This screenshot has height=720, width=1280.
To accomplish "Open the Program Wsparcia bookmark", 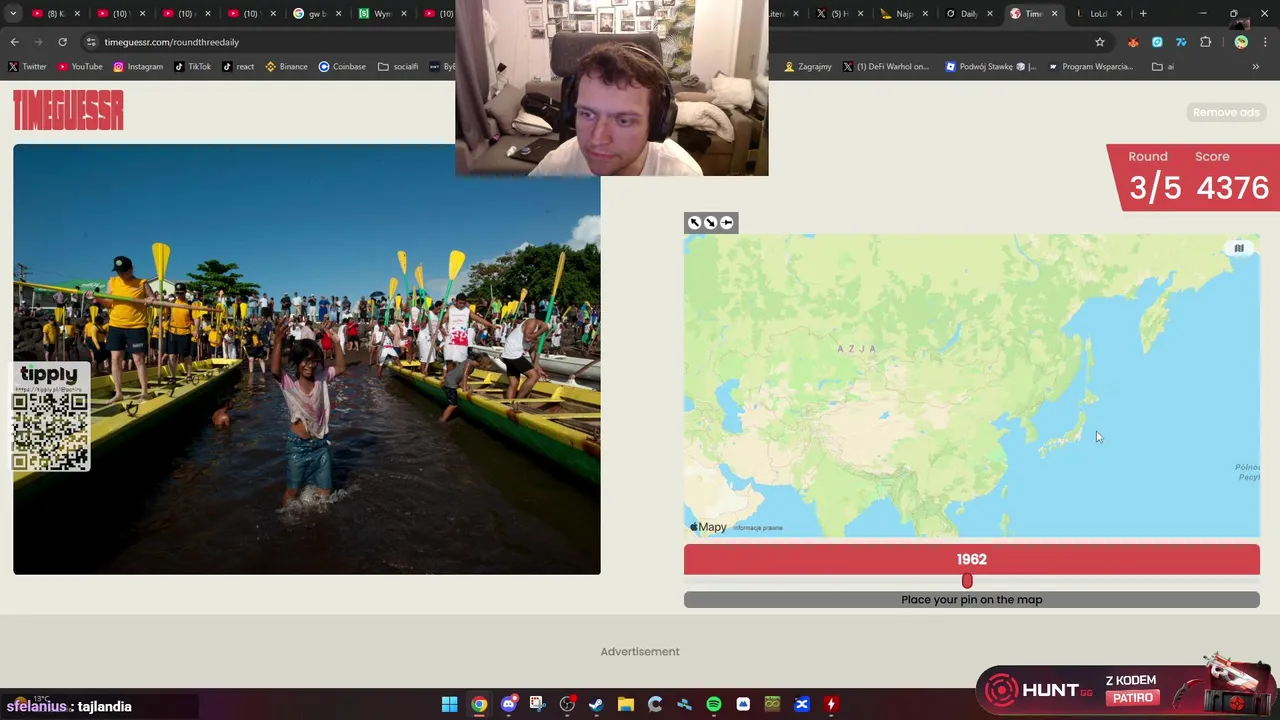I will coord(1090,66).
